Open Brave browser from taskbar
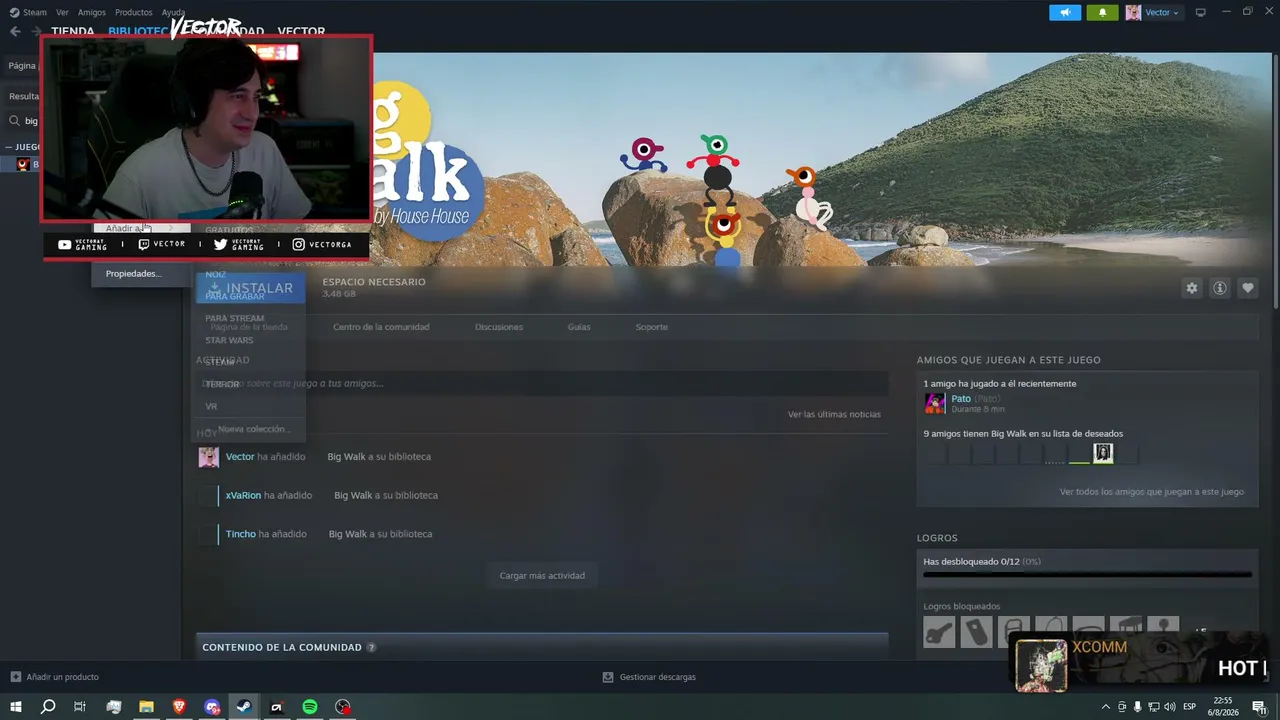Viewport: 1280px width, 720px height. [x=179, y=707]
